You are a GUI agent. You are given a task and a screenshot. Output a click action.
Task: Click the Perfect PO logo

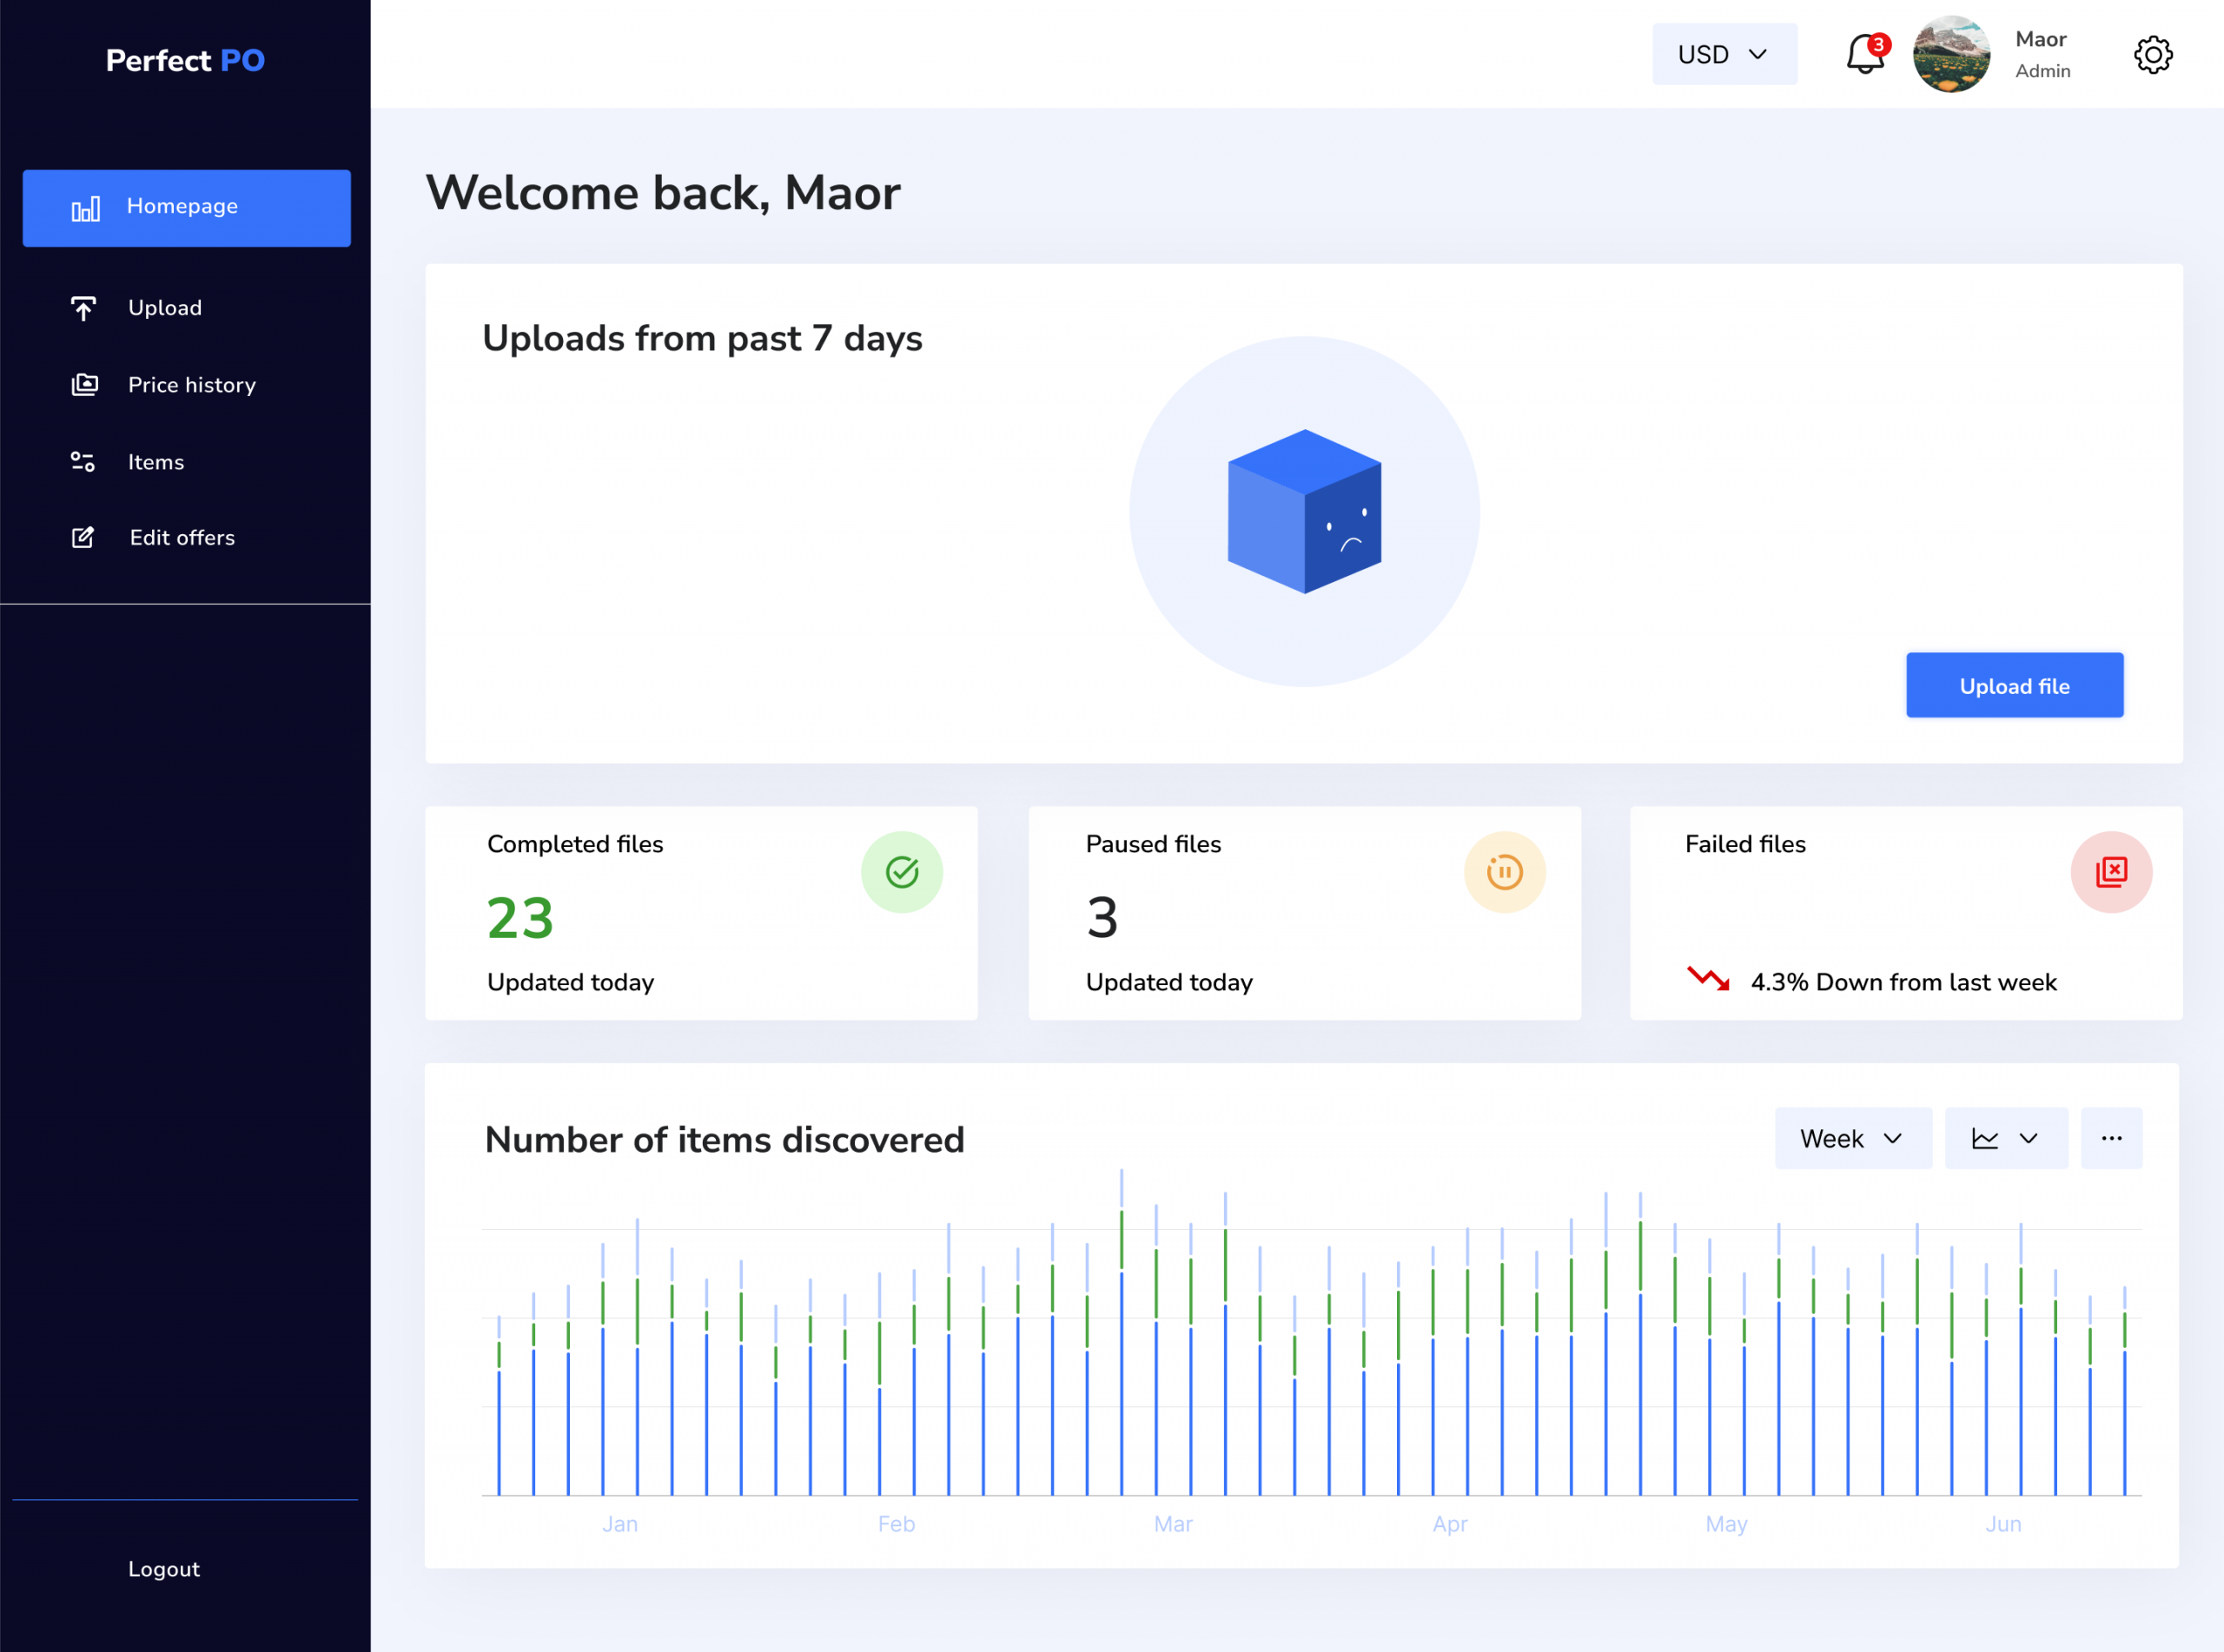click(x=185, y=61)
